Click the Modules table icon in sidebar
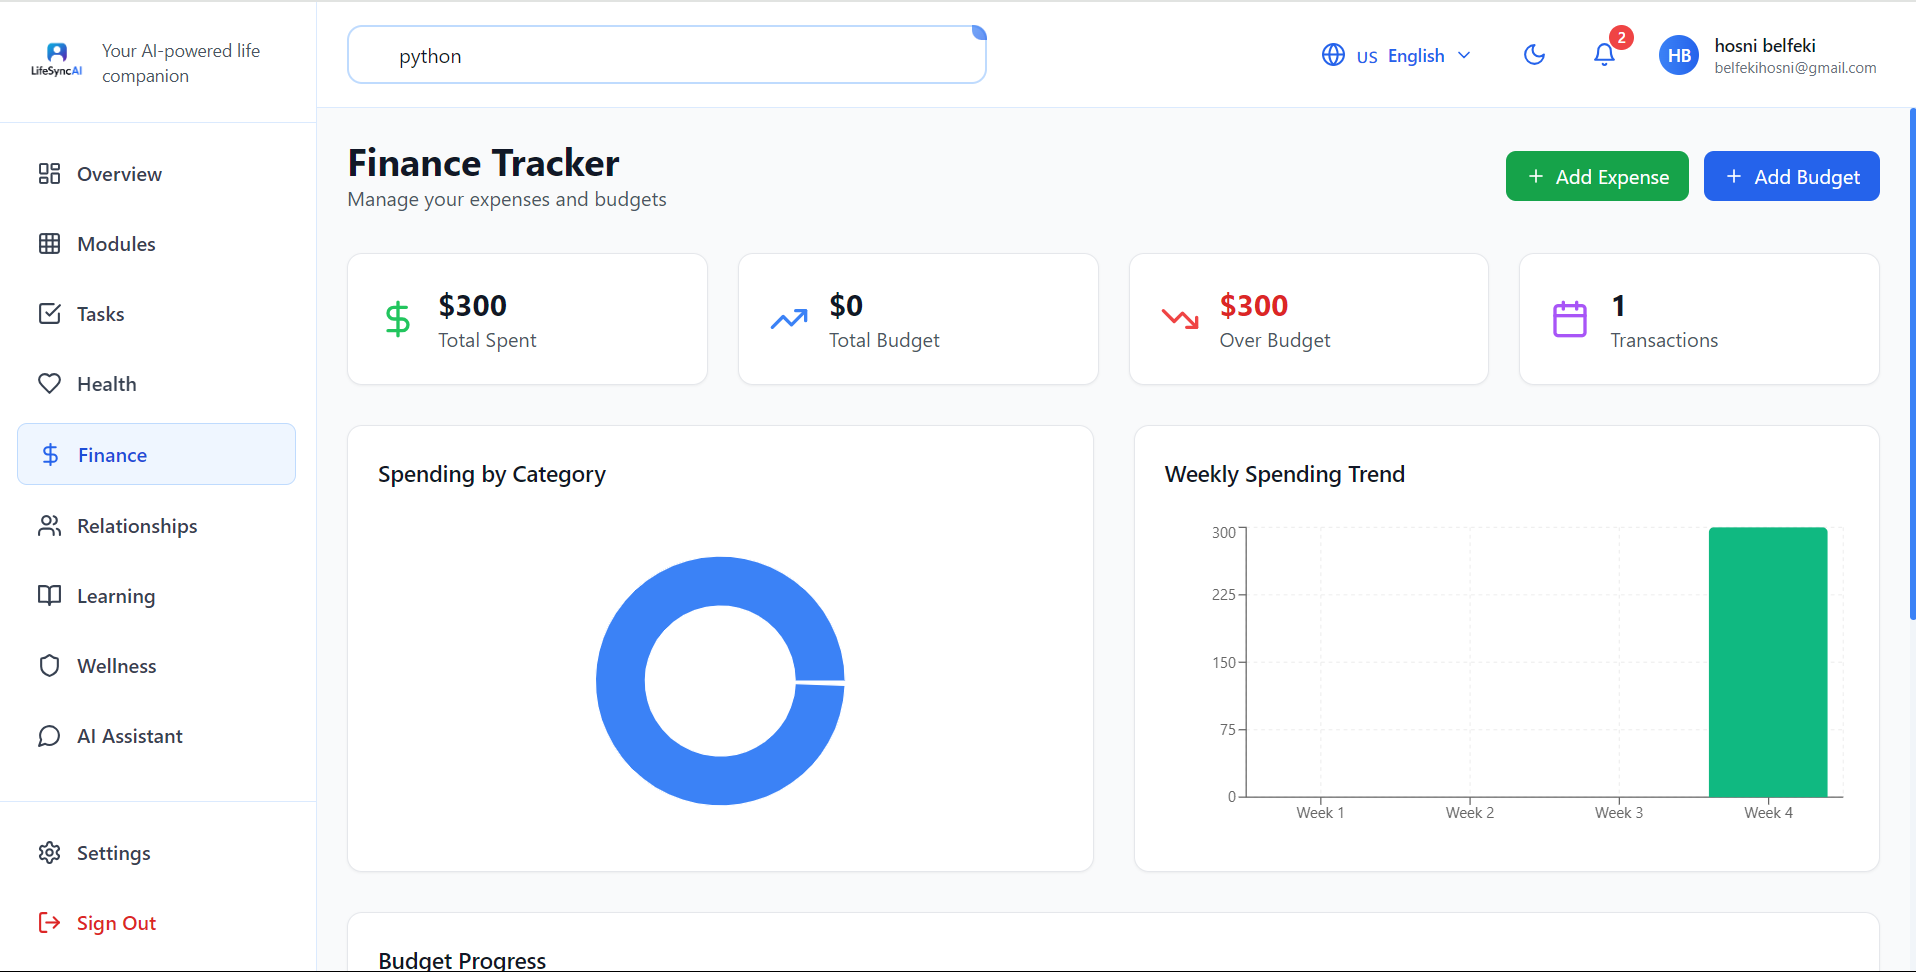Screen dimensions: 1916x972 coord(49,244)
